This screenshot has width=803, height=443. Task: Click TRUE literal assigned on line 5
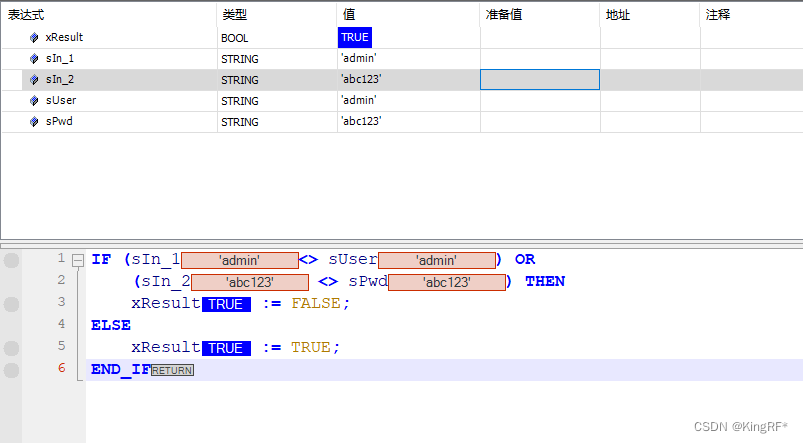pyautogui.click(x=310, y=348)
